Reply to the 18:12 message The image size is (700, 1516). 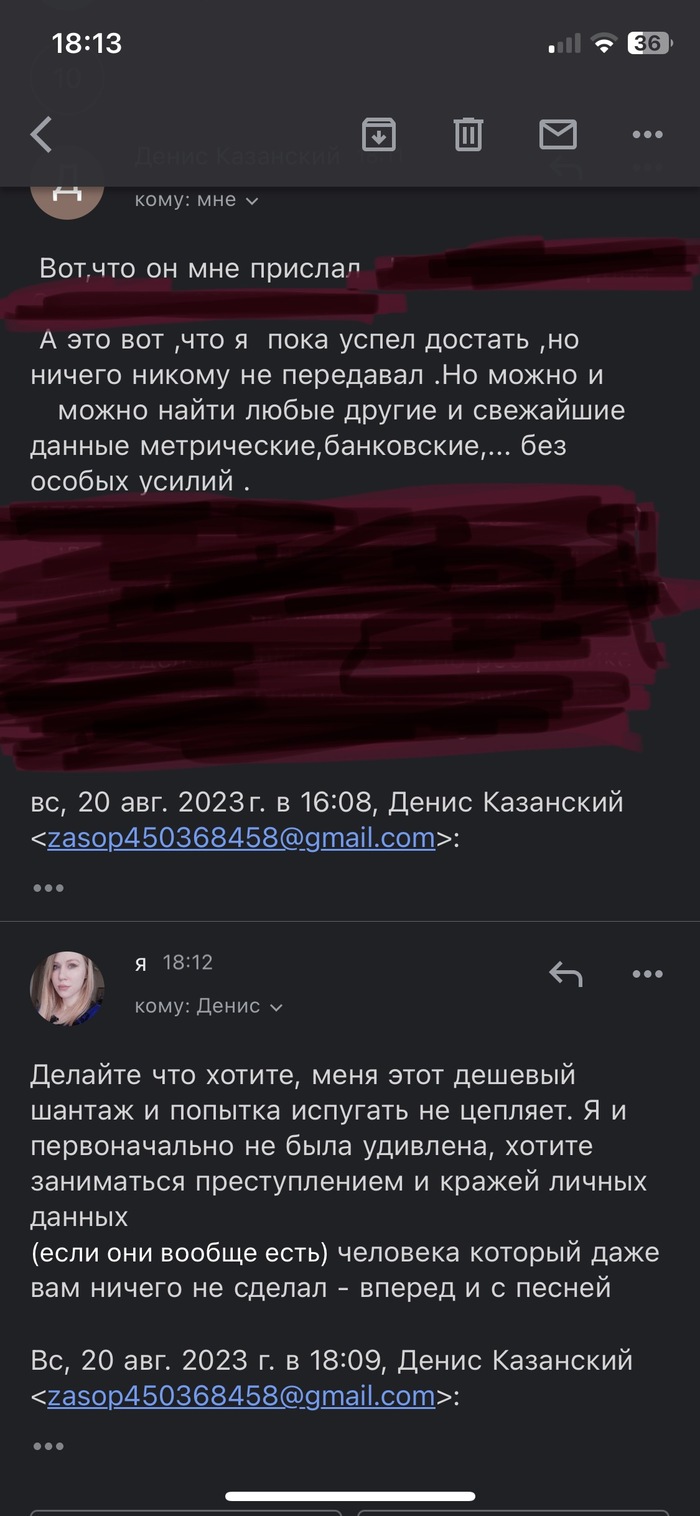click(566, 973)
